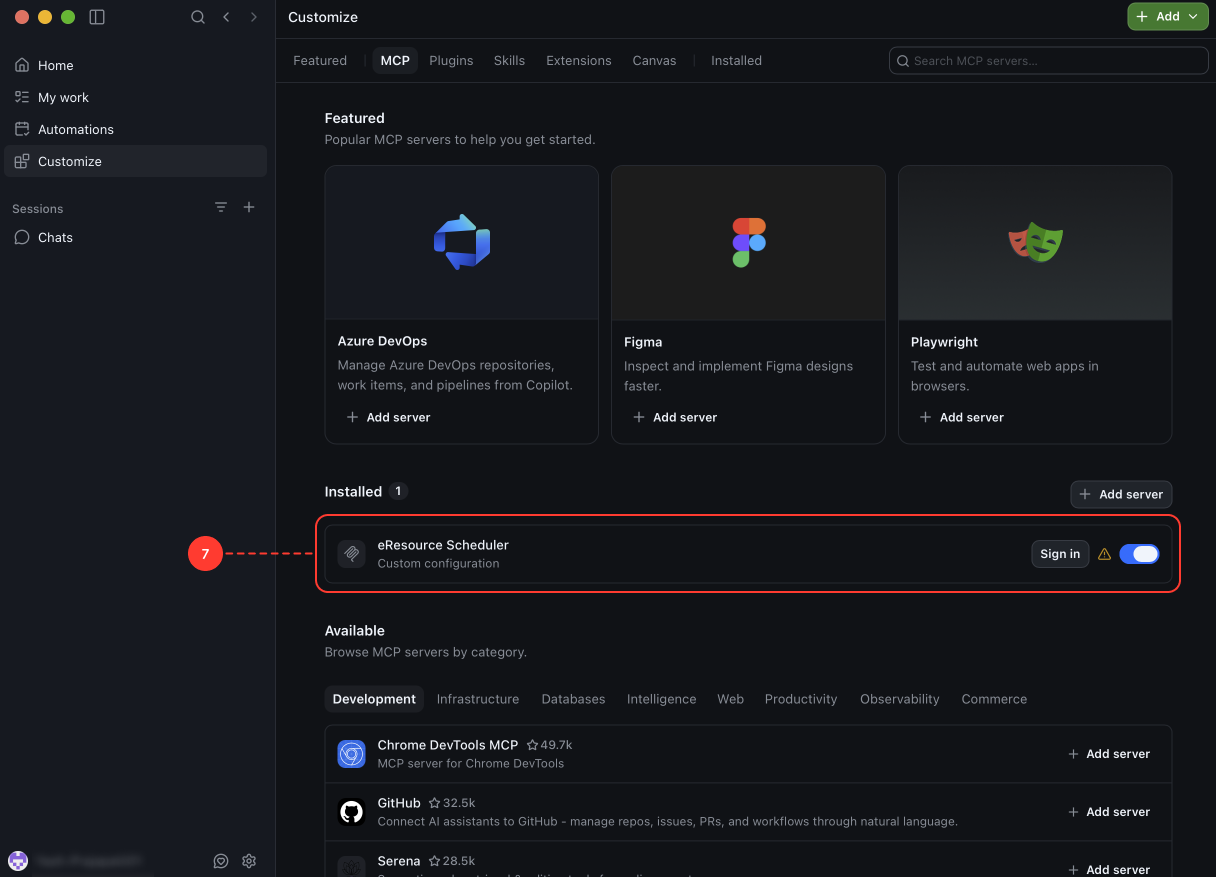The image size is (1216, 877).
Task: Switch to the Extensions tab
Action: coord(579,60)
